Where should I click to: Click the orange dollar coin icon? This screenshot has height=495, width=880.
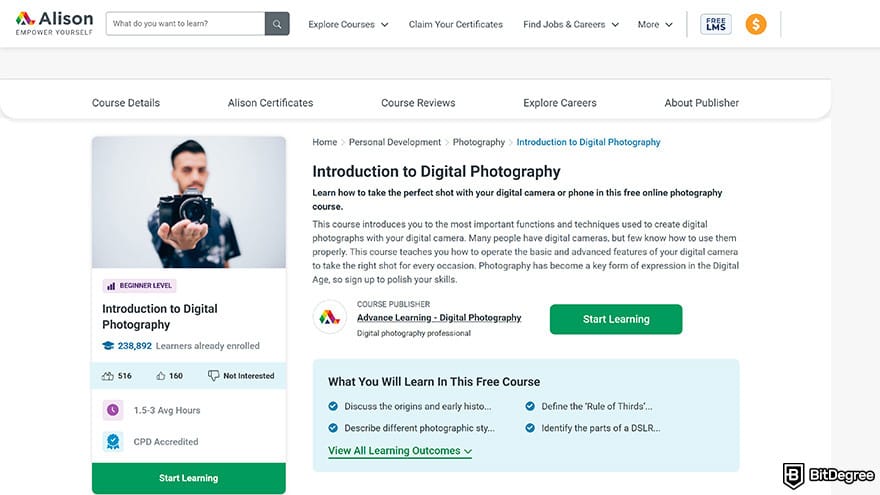pyautogui.click(x=756, y=24)
